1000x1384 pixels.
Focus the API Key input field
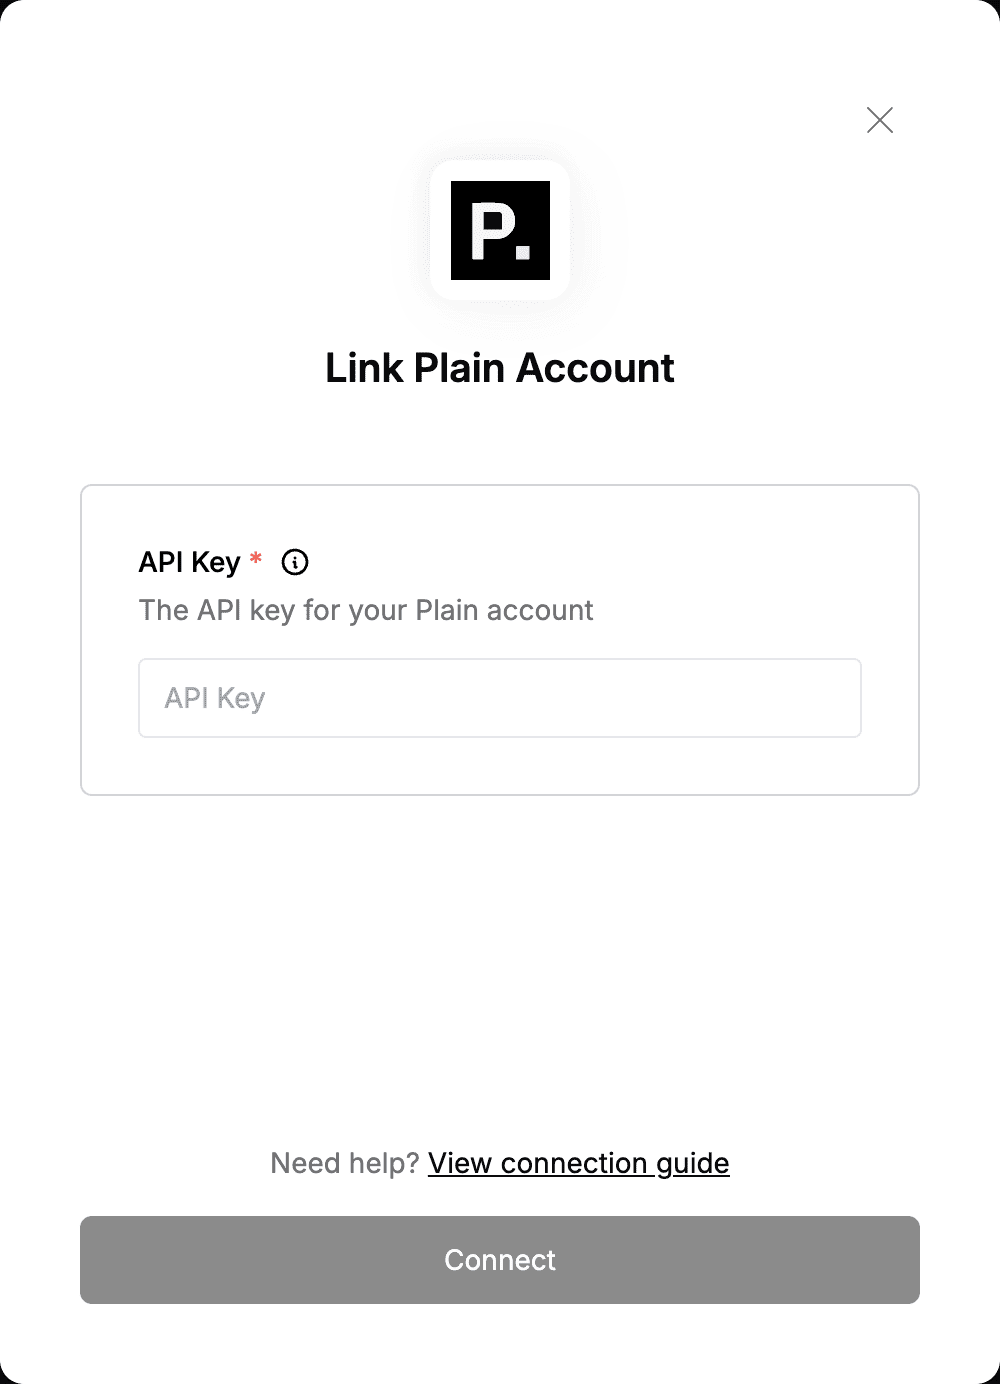tap(500, 698)
